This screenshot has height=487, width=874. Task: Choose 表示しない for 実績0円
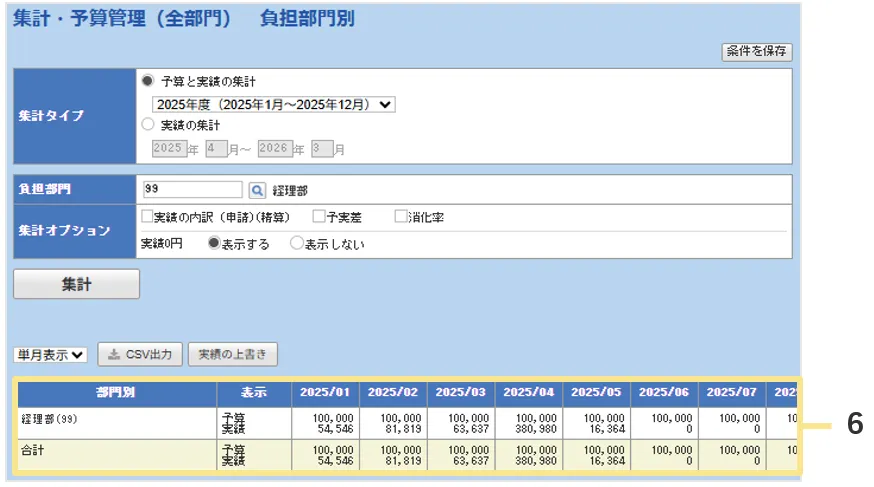tap(296, 243)
